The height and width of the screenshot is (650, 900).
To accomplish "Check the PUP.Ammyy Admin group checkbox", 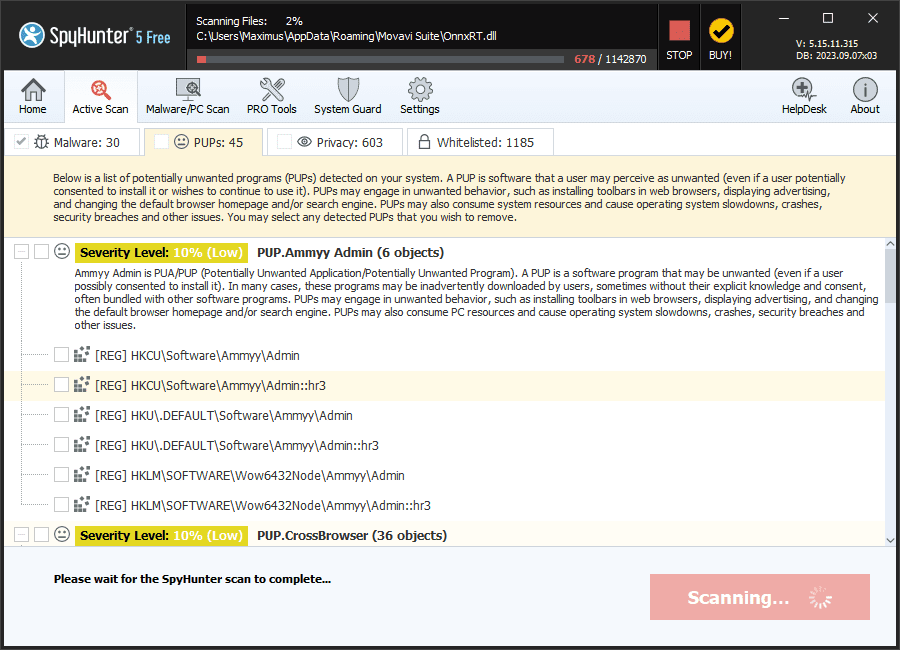I will (41, 252).
